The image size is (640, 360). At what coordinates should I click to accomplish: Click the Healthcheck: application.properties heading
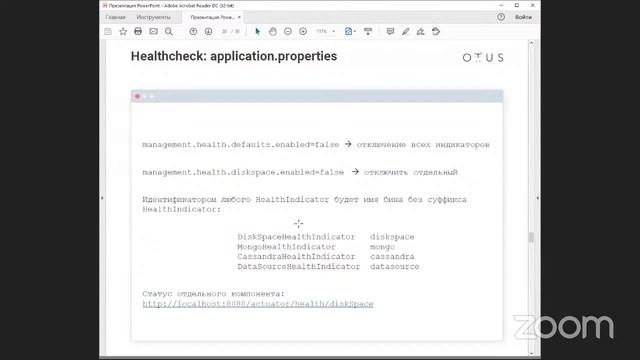click(x=234, y=56)
